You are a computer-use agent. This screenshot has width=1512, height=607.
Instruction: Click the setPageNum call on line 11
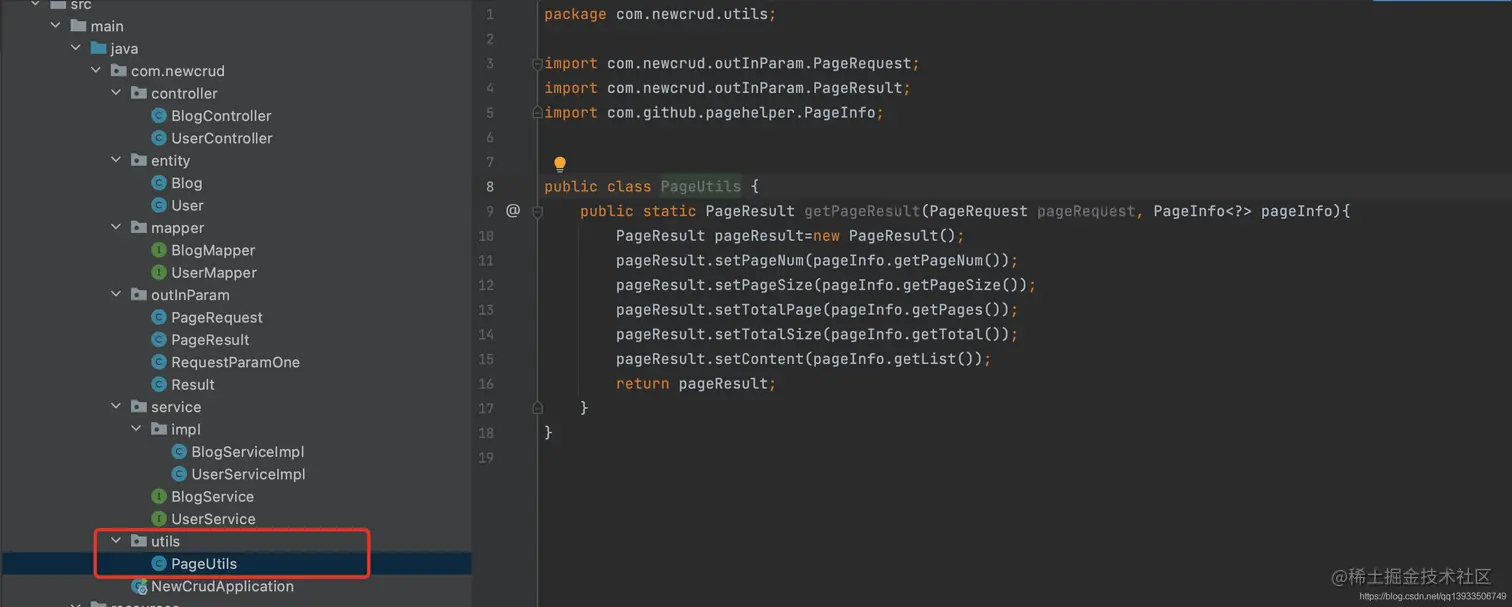point(816,260)
